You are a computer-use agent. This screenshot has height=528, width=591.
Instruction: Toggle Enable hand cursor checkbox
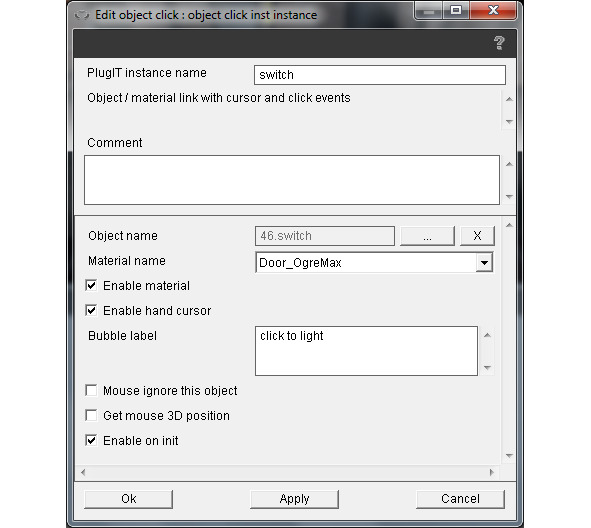pos(91,311)
